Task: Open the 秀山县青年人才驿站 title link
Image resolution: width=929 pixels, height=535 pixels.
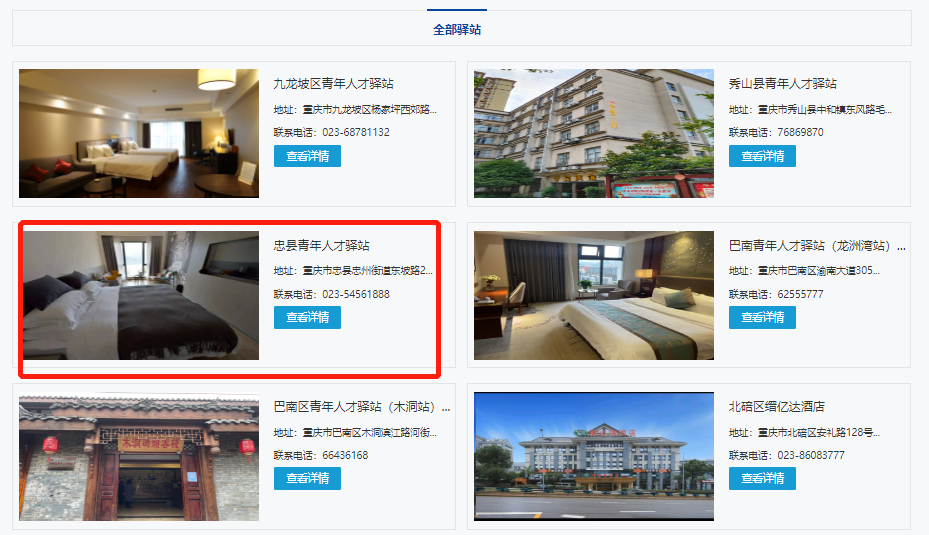Action: coord(783,84)
